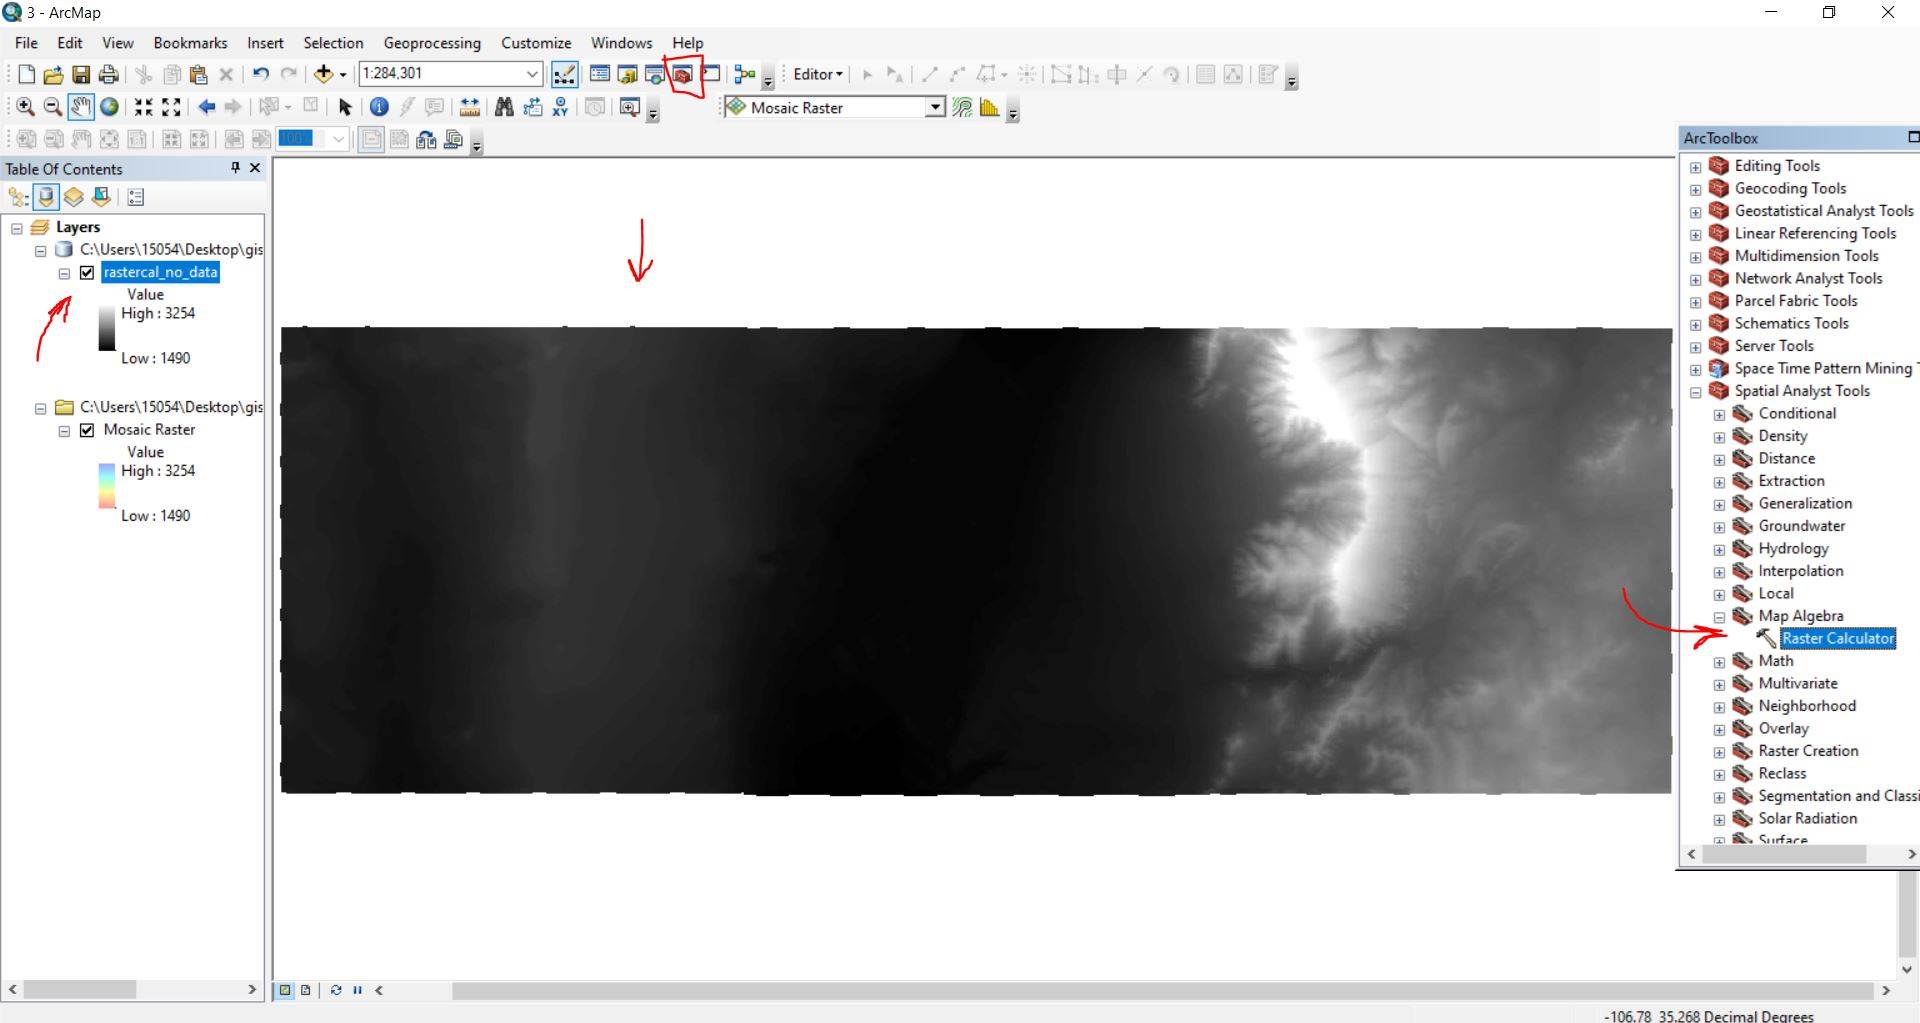The width and height of the screenshot is (1920, 1023).
Task: Open the Python window icon
Action: tap(711, 74)
